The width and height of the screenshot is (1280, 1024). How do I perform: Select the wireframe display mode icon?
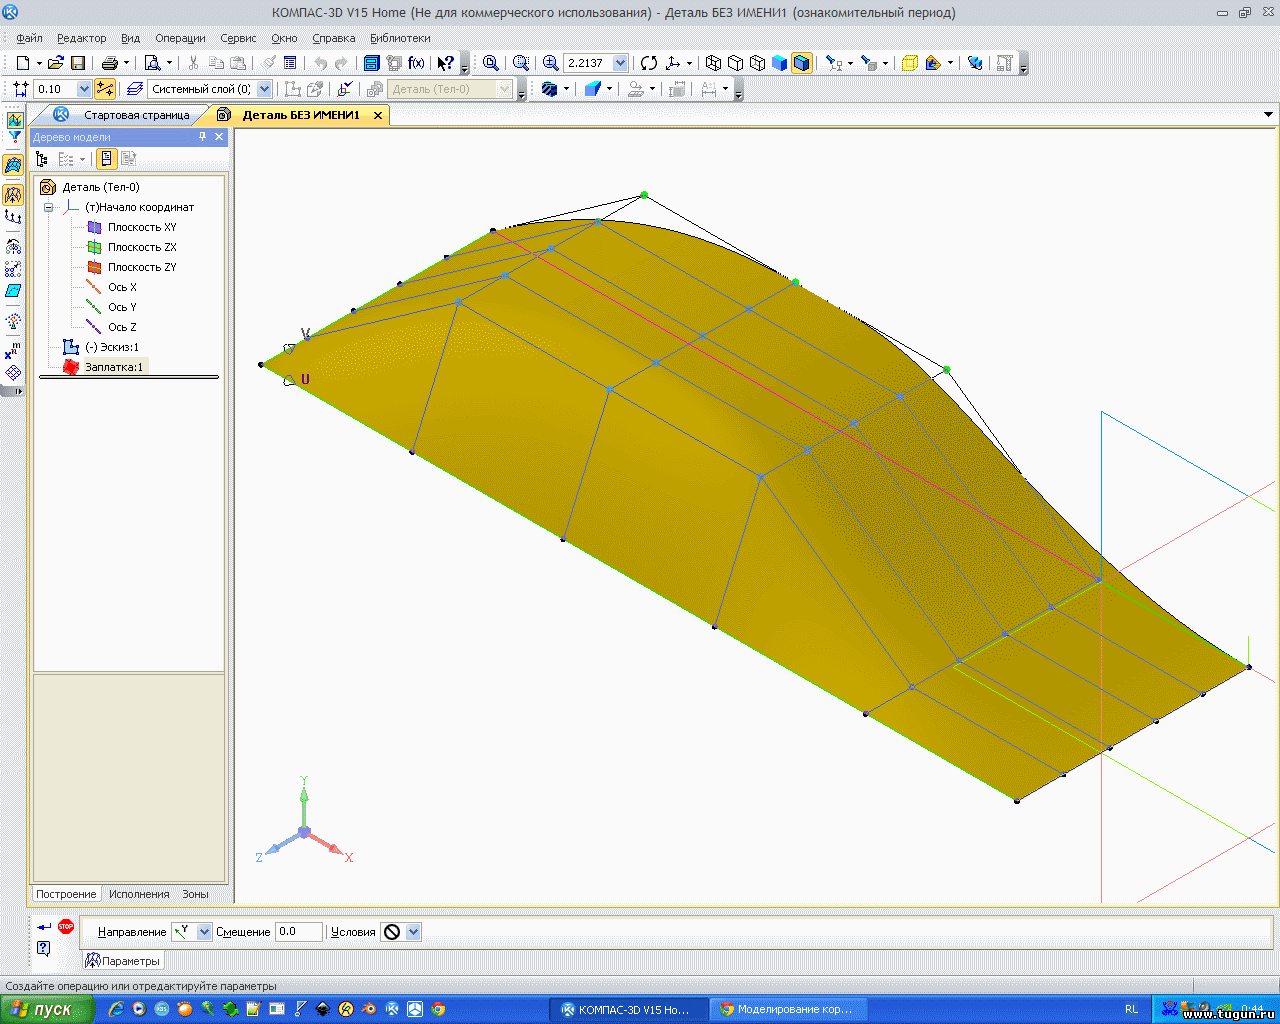[x=713, y=63]
